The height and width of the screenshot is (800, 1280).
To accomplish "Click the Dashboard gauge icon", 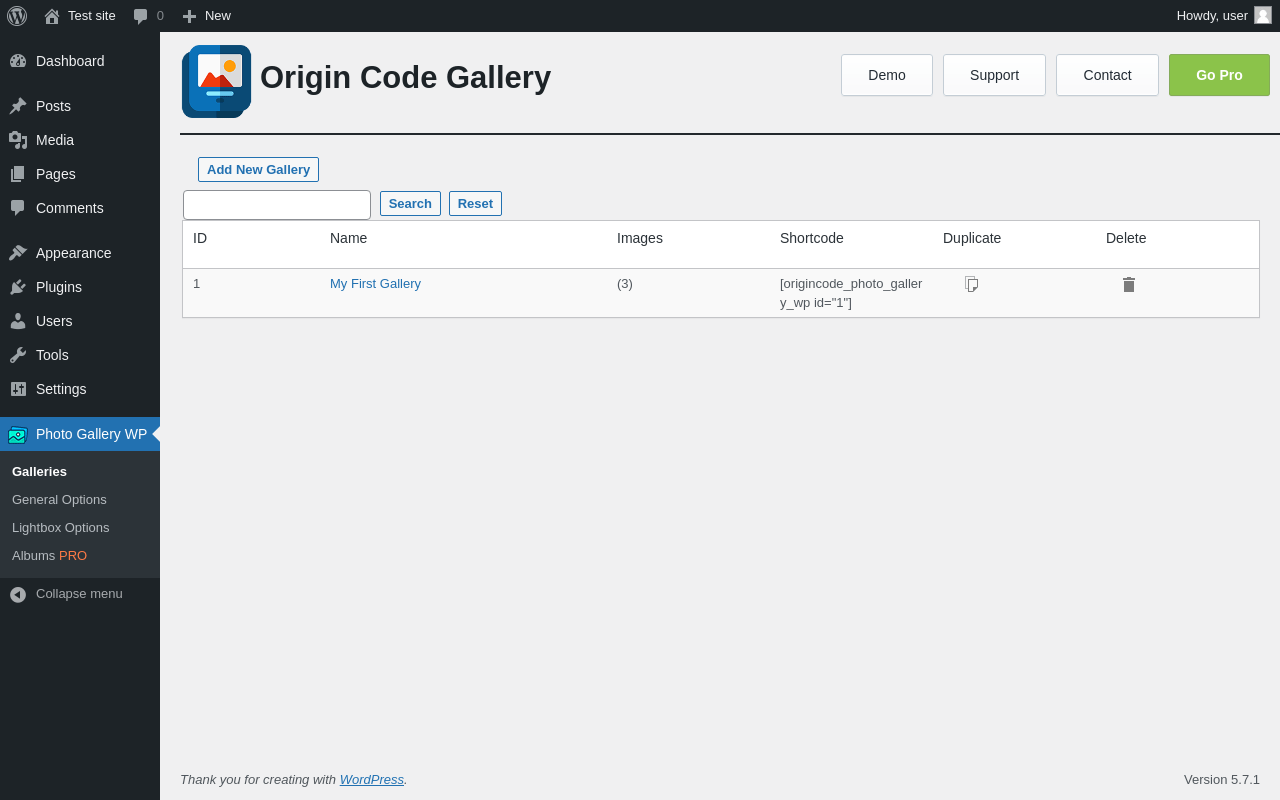I will [18, 61].
